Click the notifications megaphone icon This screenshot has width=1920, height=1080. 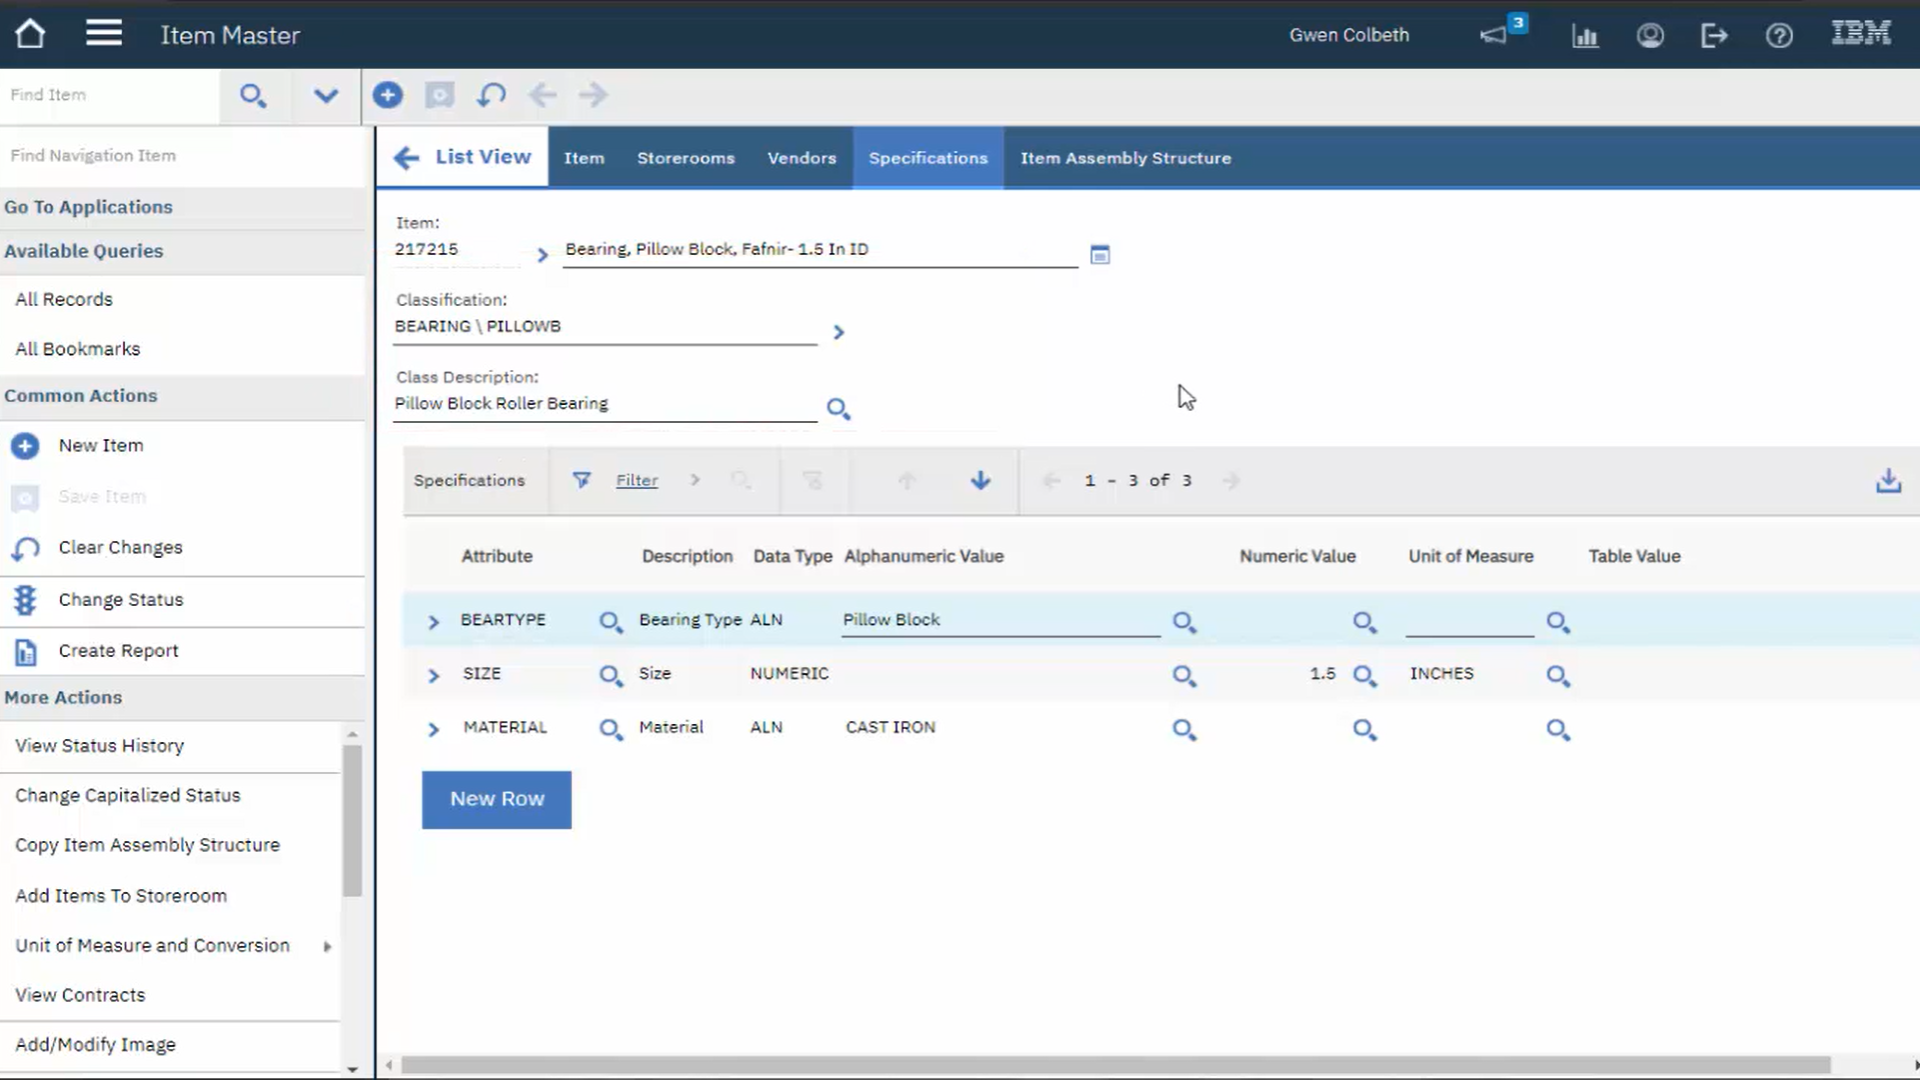tap(1494, 35)
